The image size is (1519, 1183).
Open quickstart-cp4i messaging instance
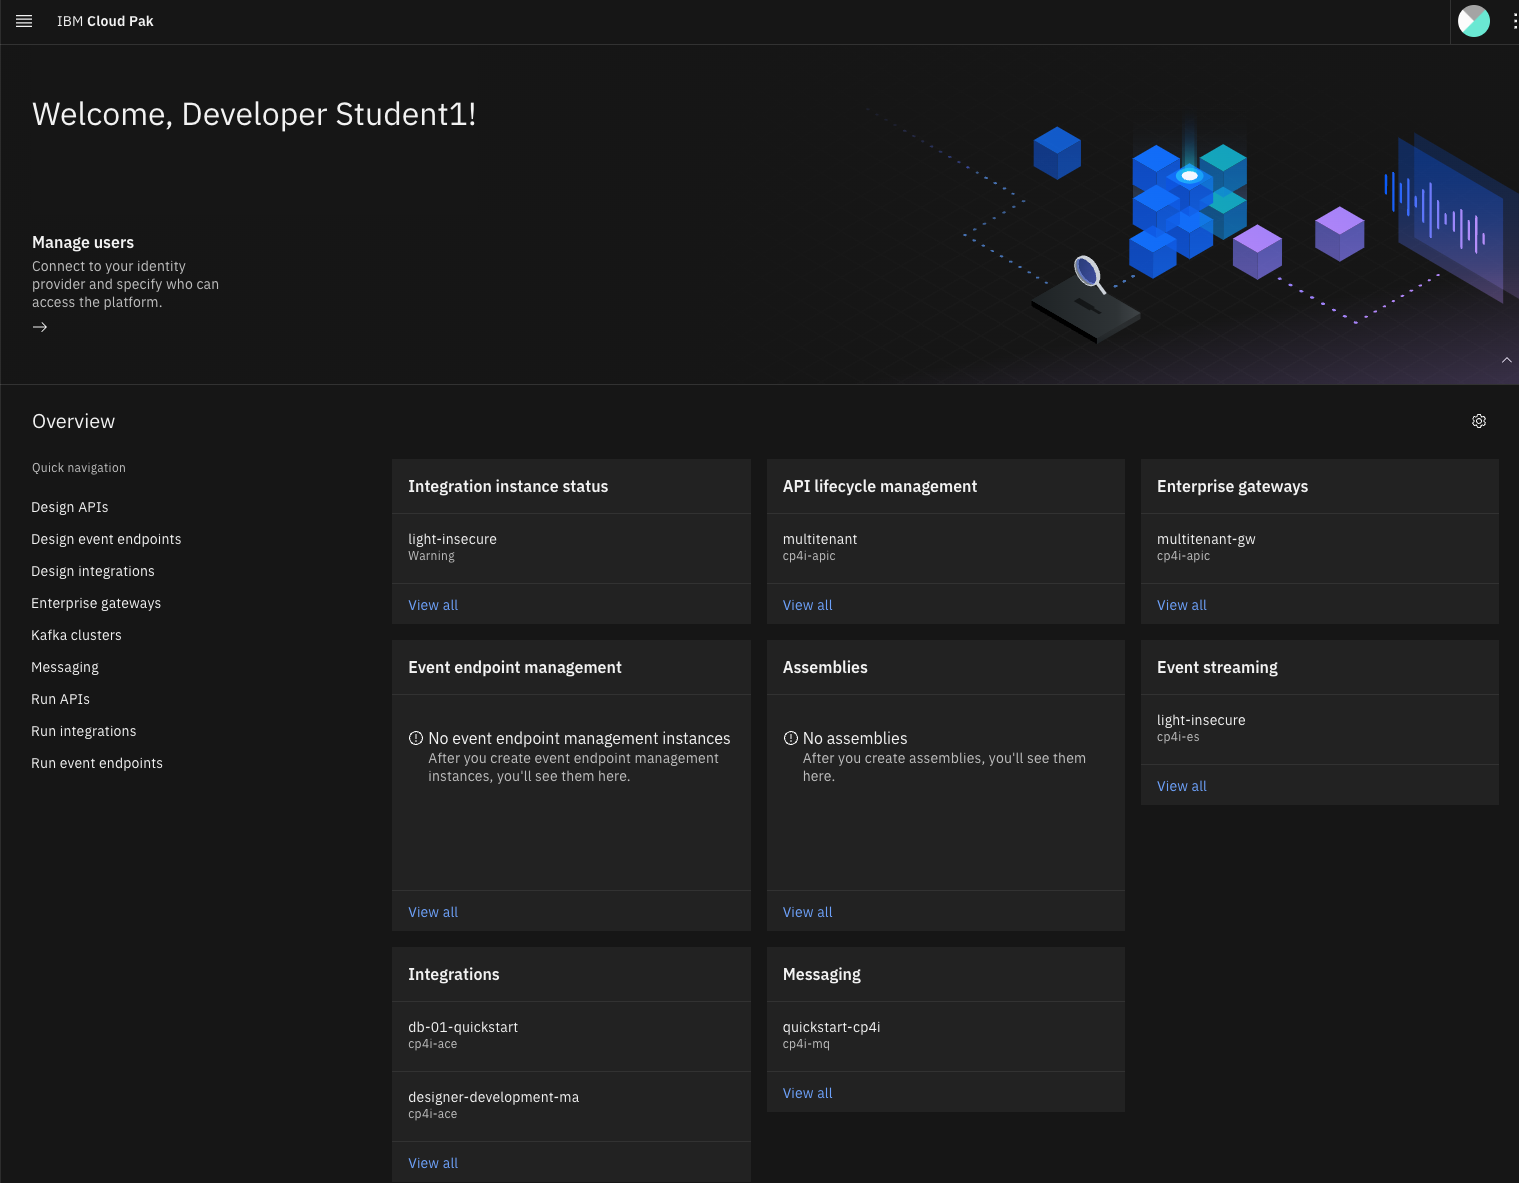tap(945, 1036)
